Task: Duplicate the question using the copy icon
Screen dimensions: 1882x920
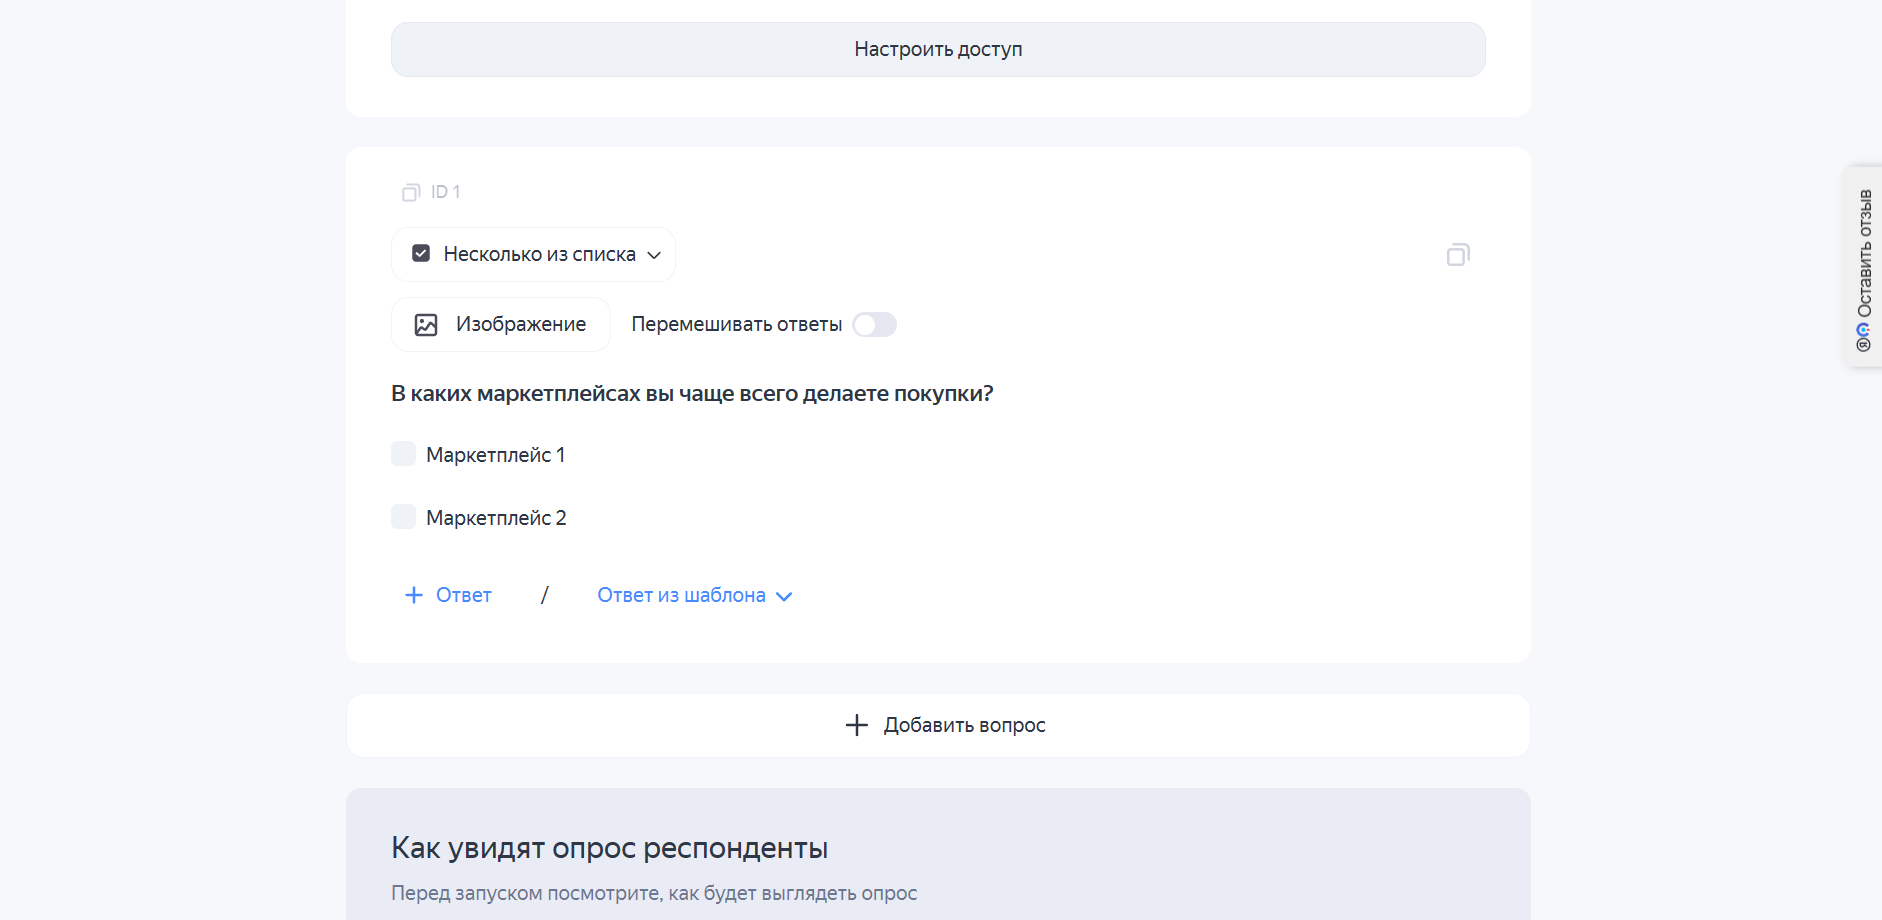Action: [1458, 255]
